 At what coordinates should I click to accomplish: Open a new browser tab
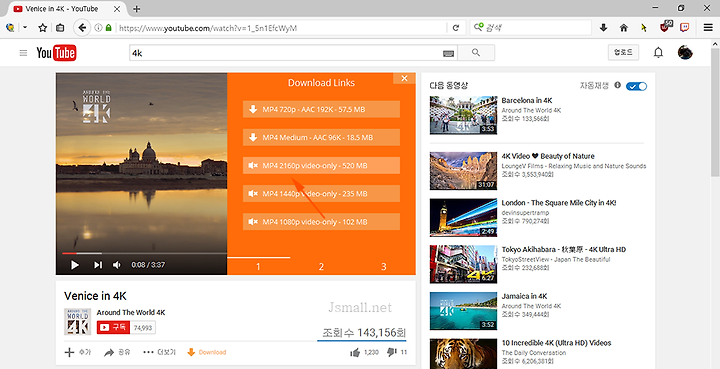136,9
